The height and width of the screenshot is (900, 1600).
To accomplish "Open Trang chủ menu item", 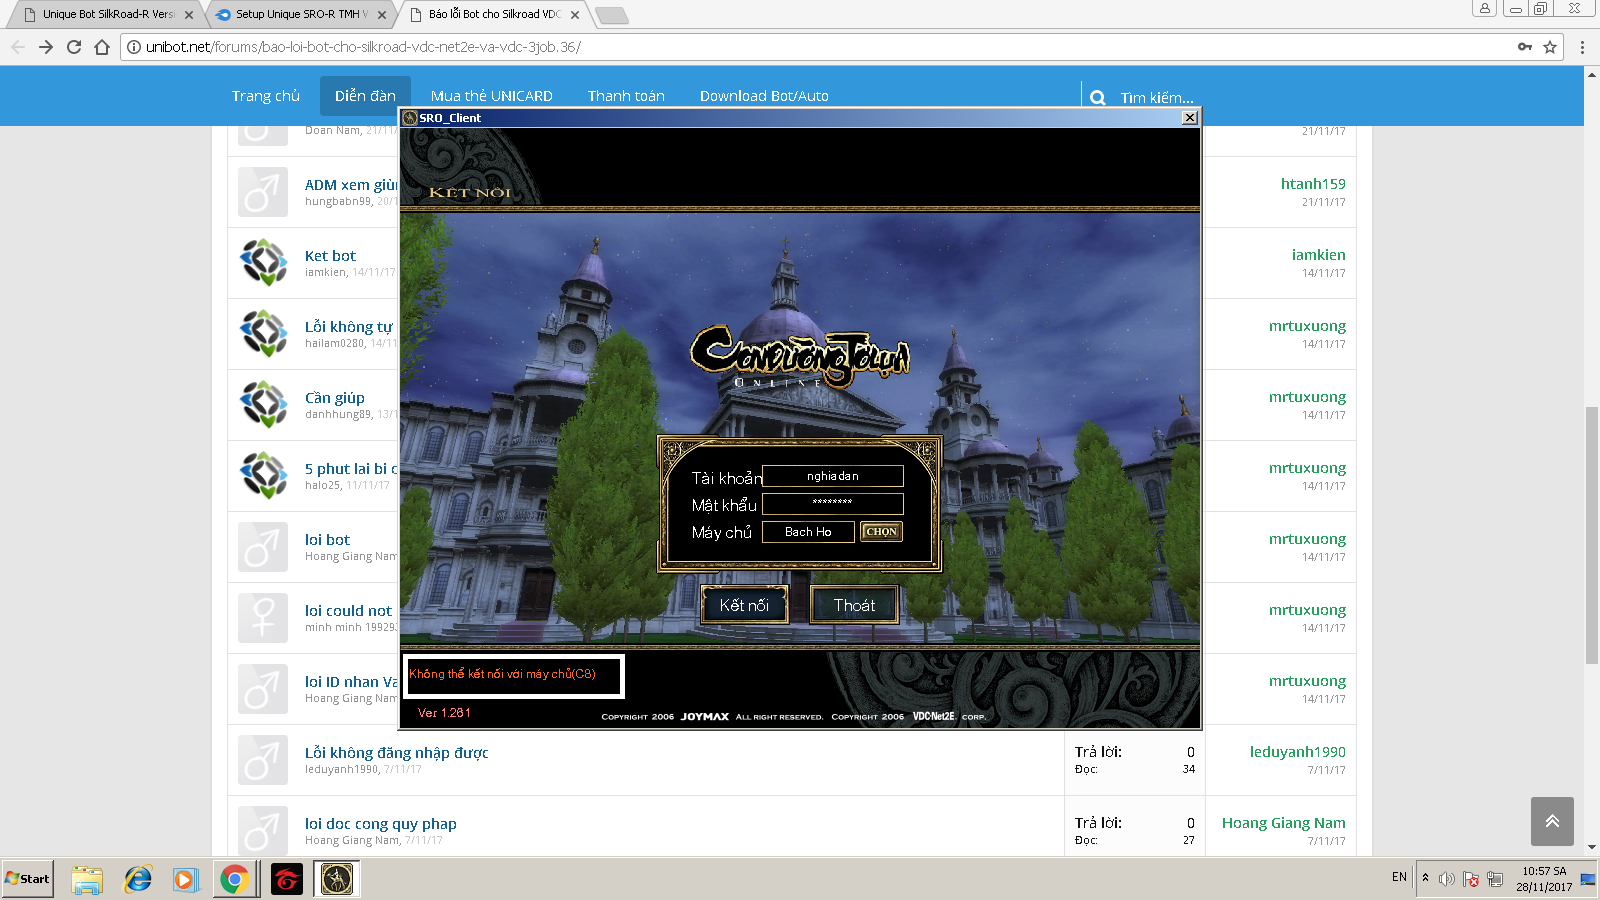I will [x=266, y=96].
